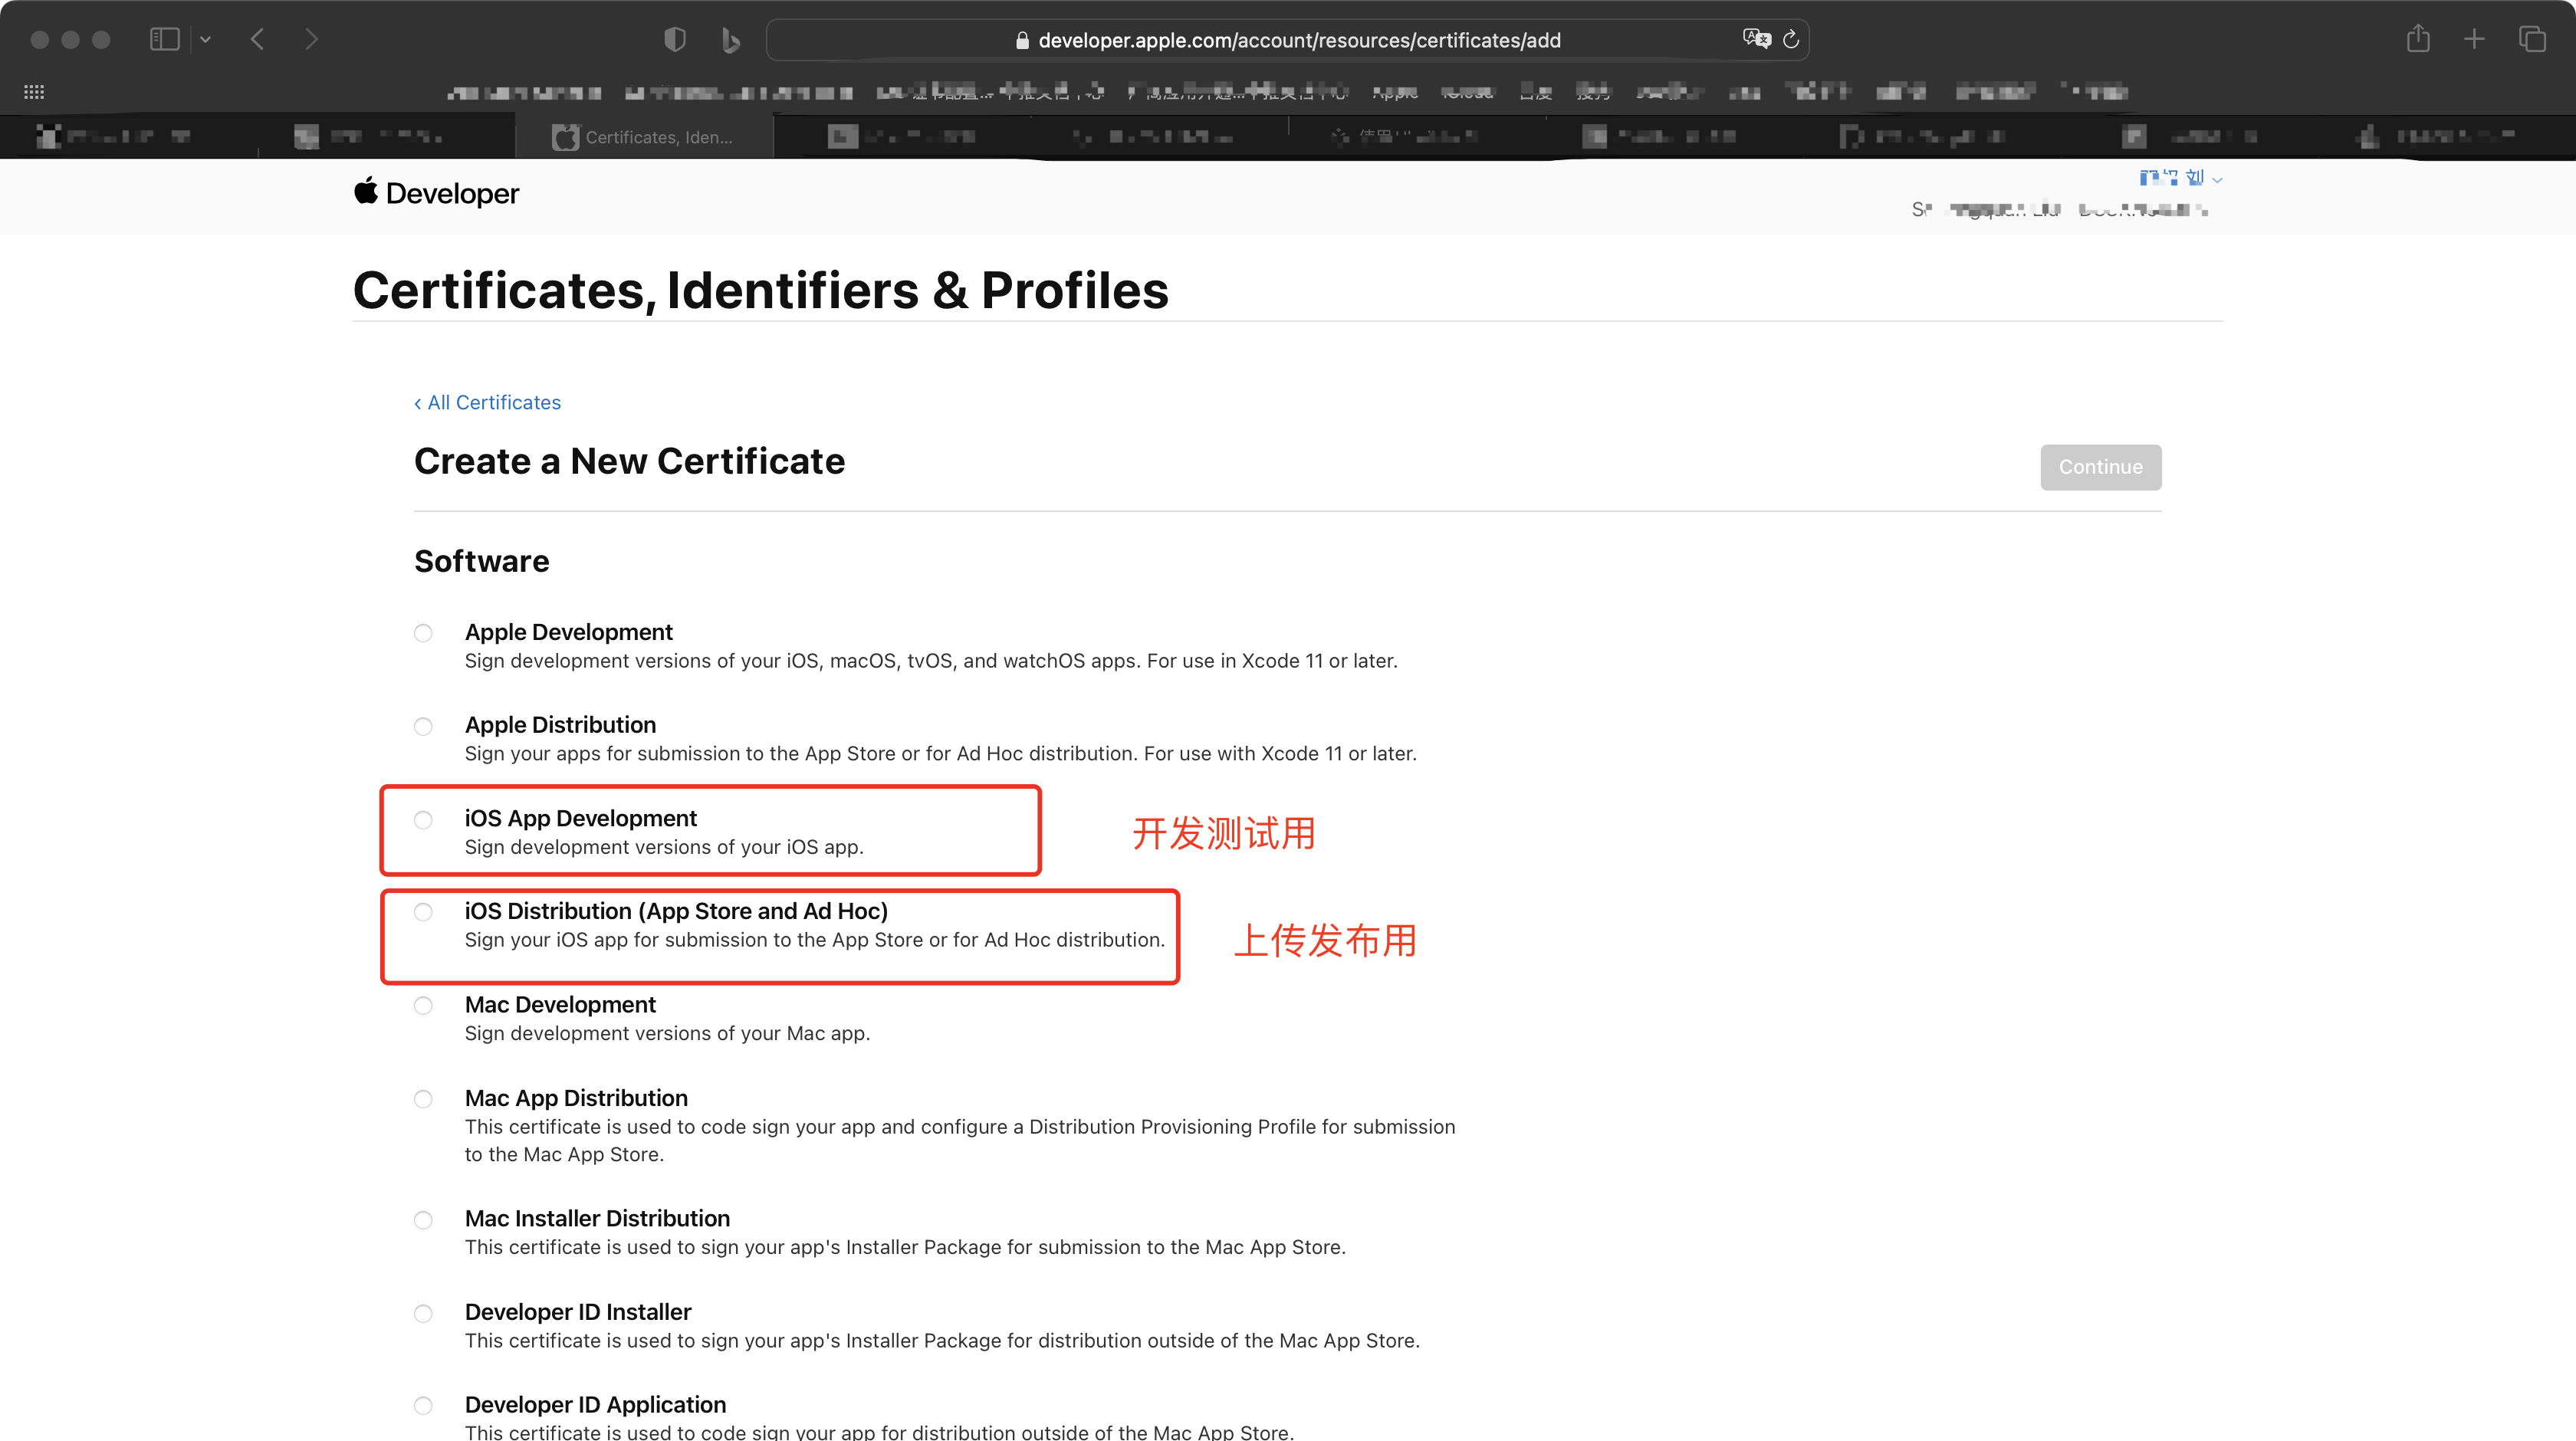Click the Software section heading
This screenshot has width=2576, height=1441.
coord(481,561)
